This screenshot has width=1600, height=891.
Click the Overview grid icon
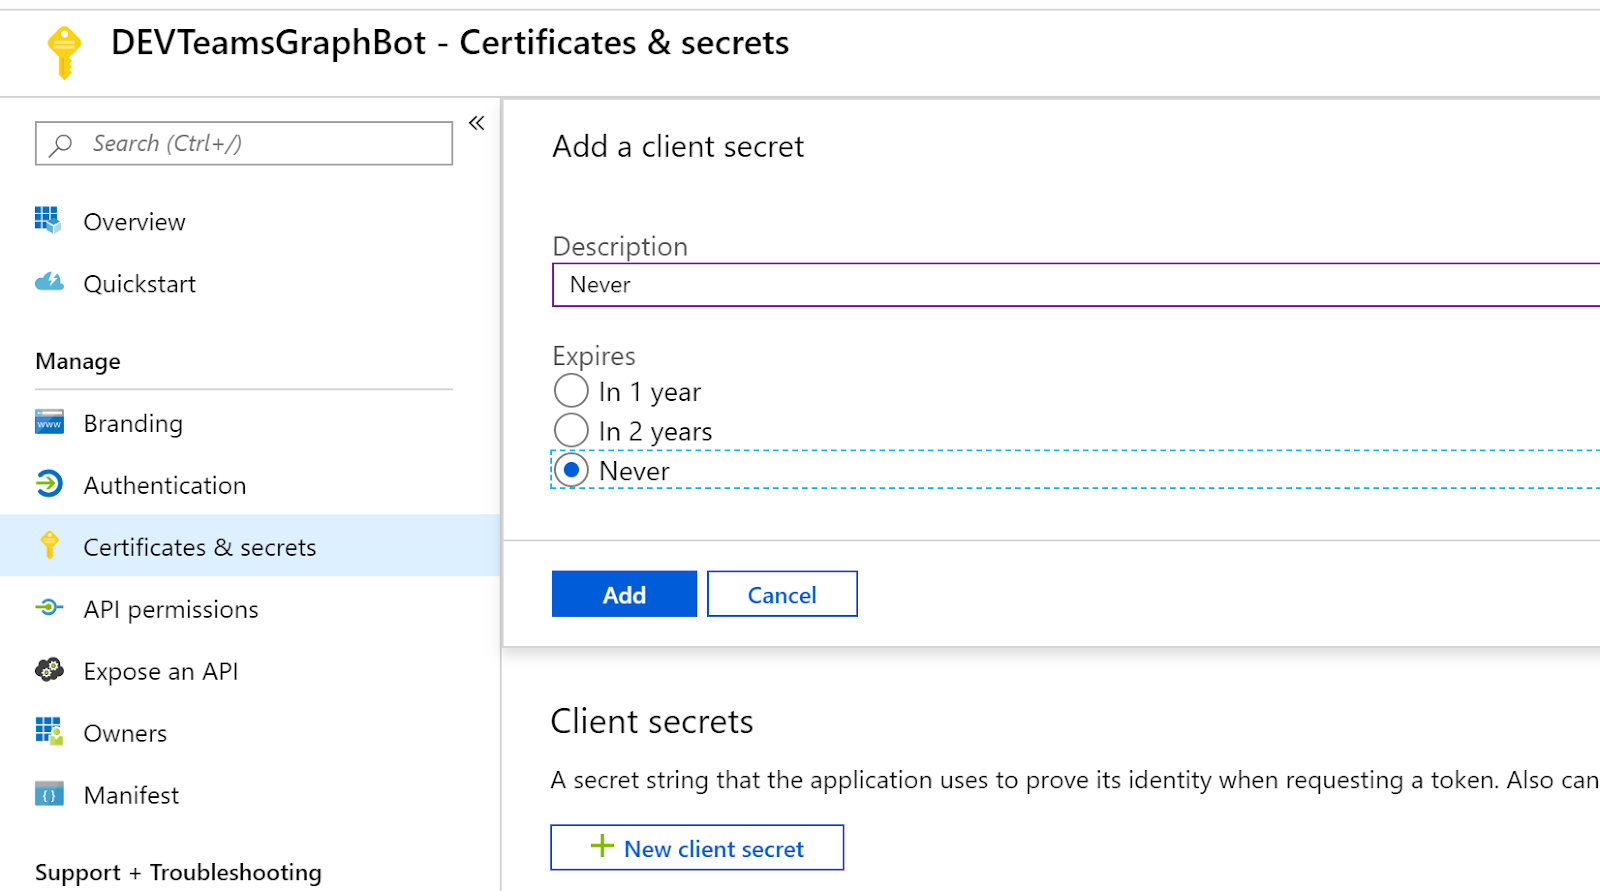48,220
